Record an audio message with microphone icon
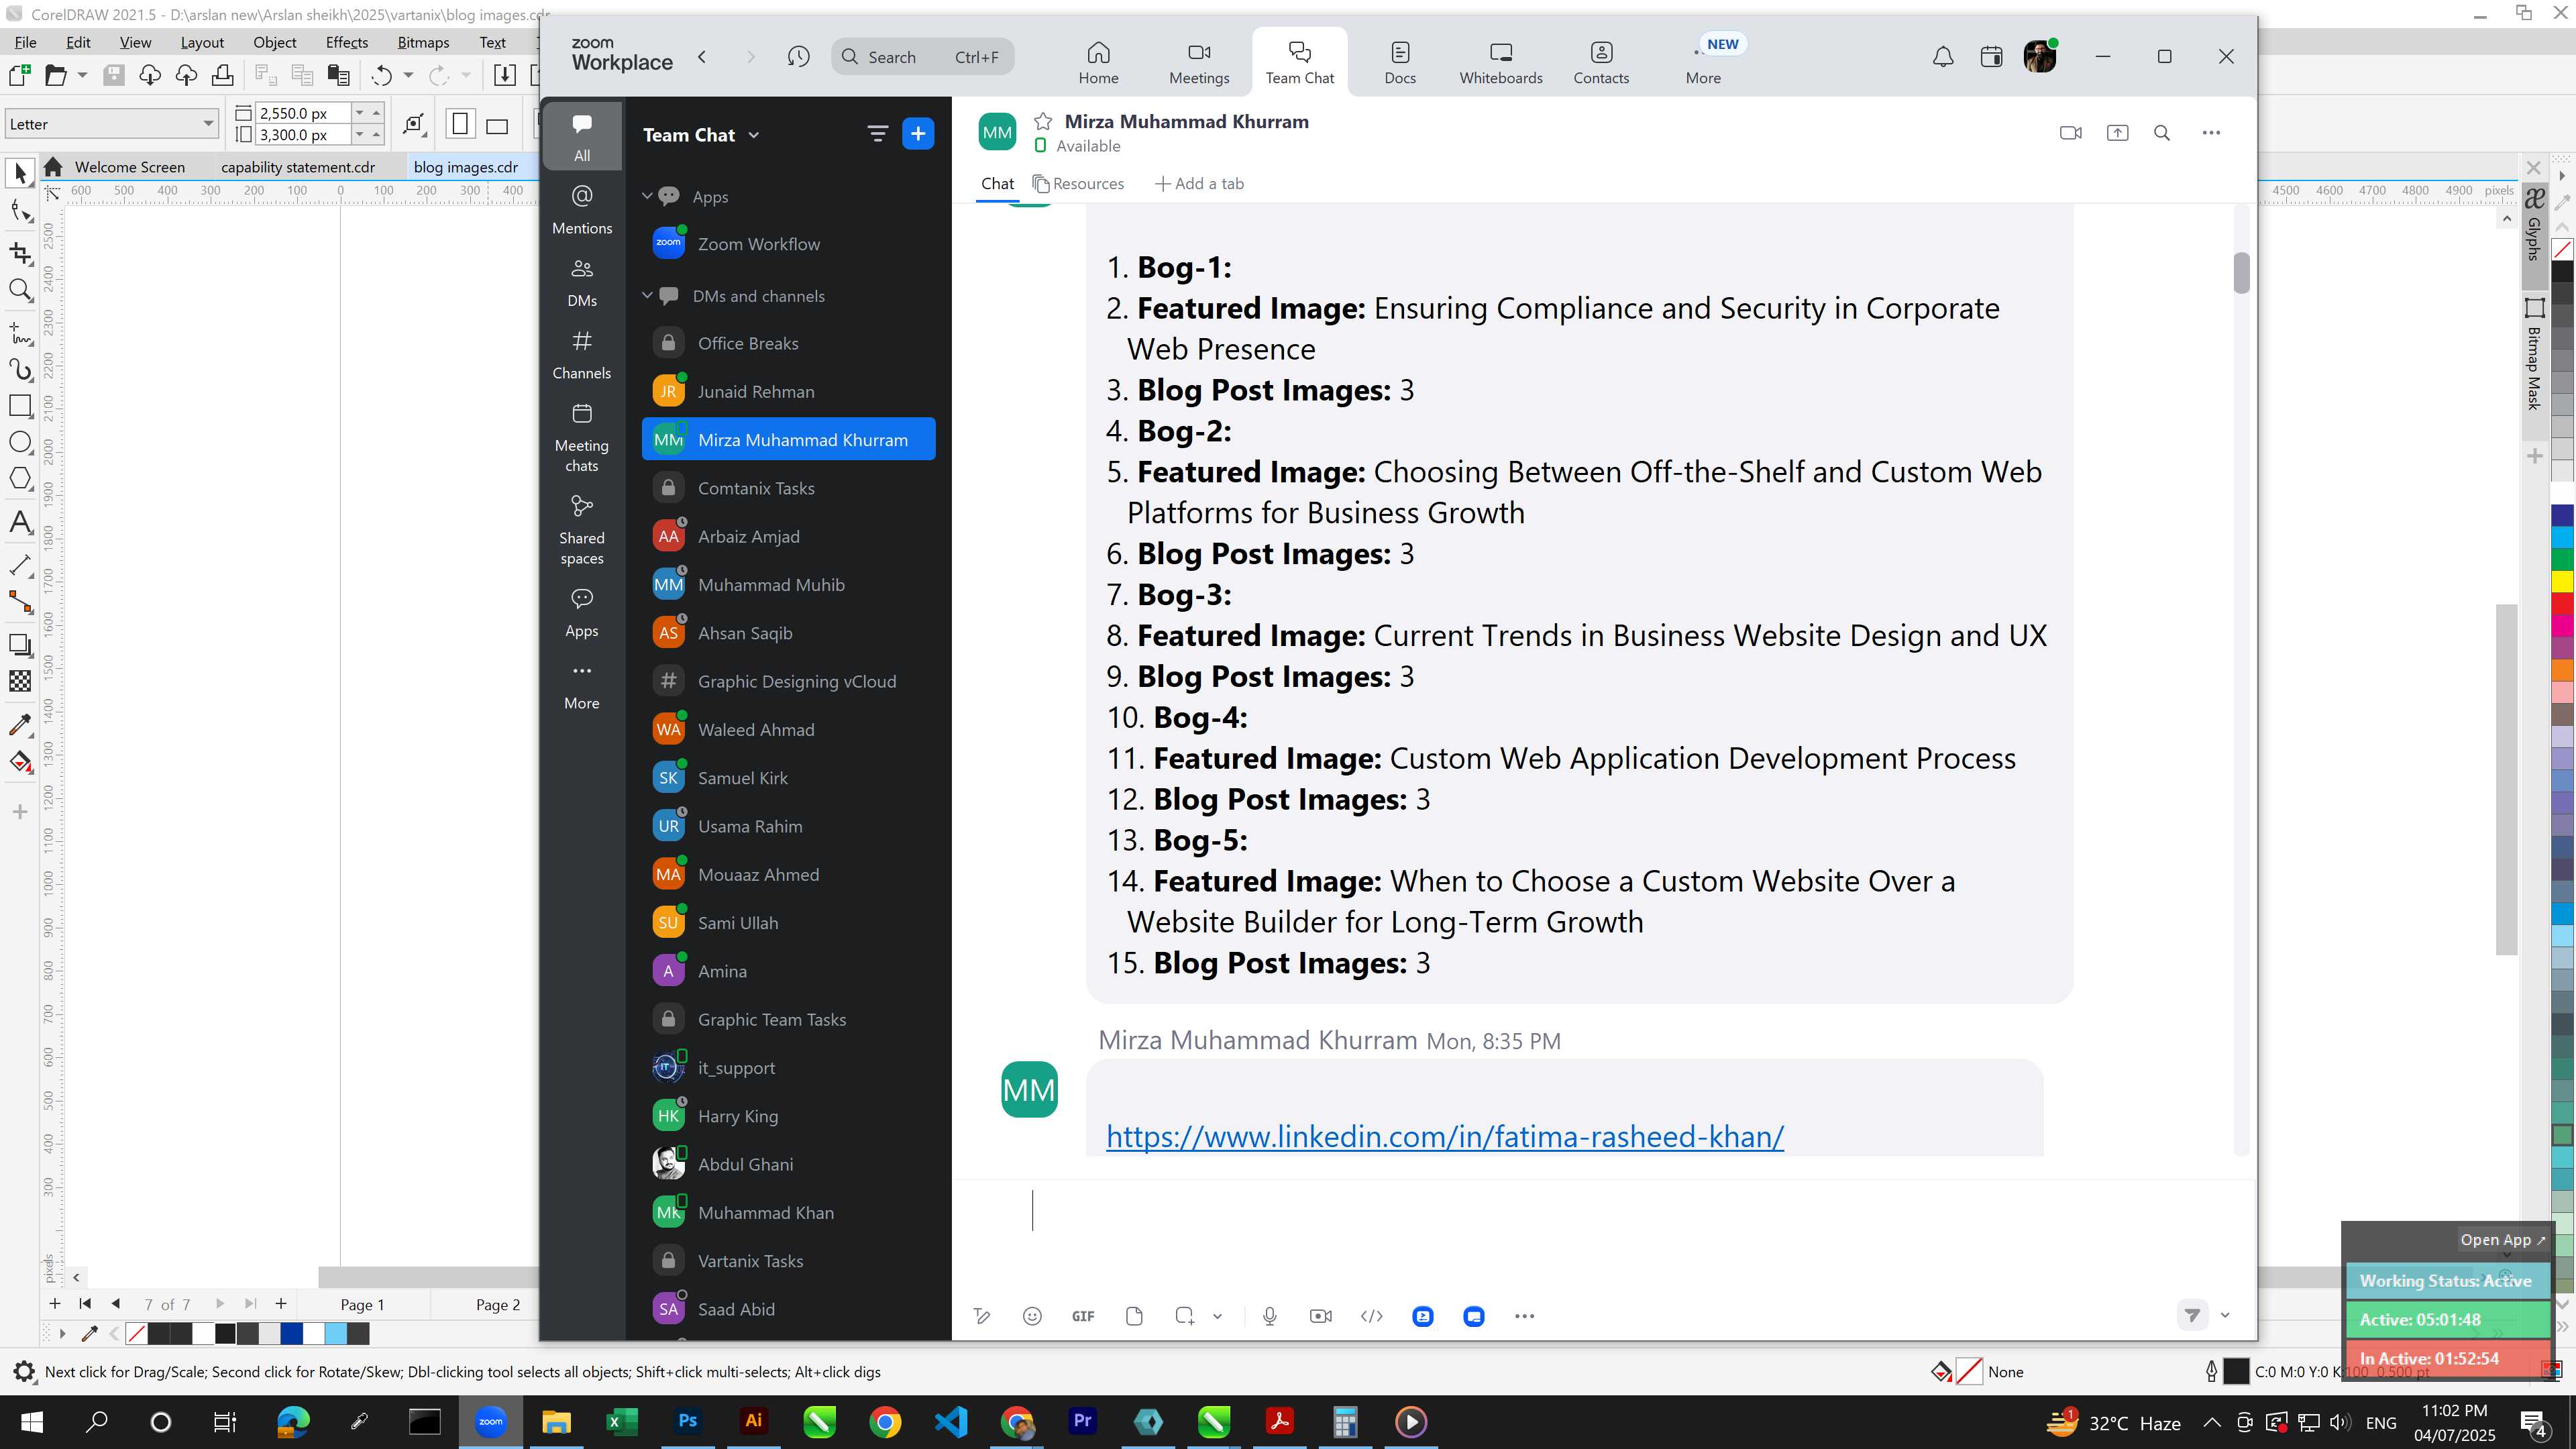 point(1270,1316)
